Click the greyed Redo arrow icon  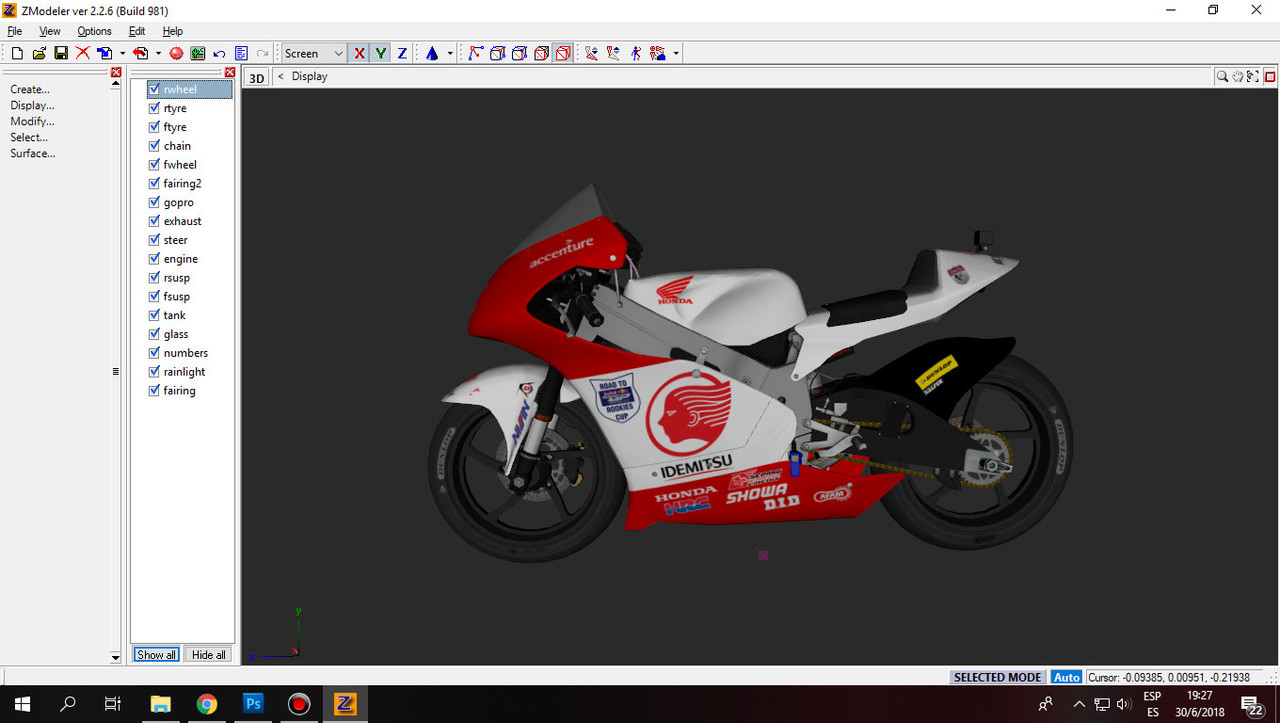(263, 53)
